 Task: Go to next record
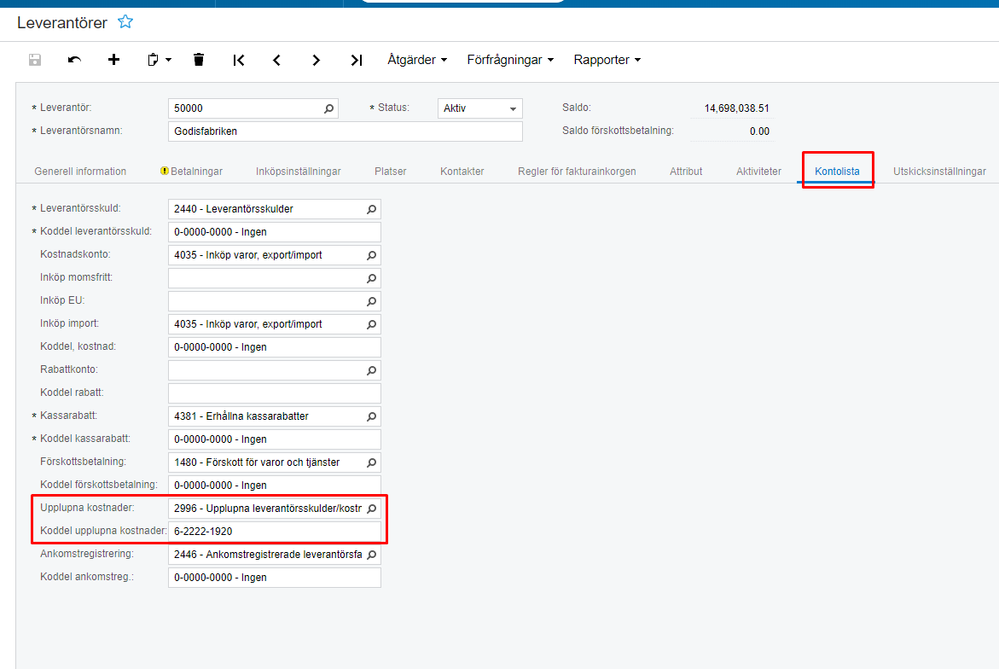[316, 59]
